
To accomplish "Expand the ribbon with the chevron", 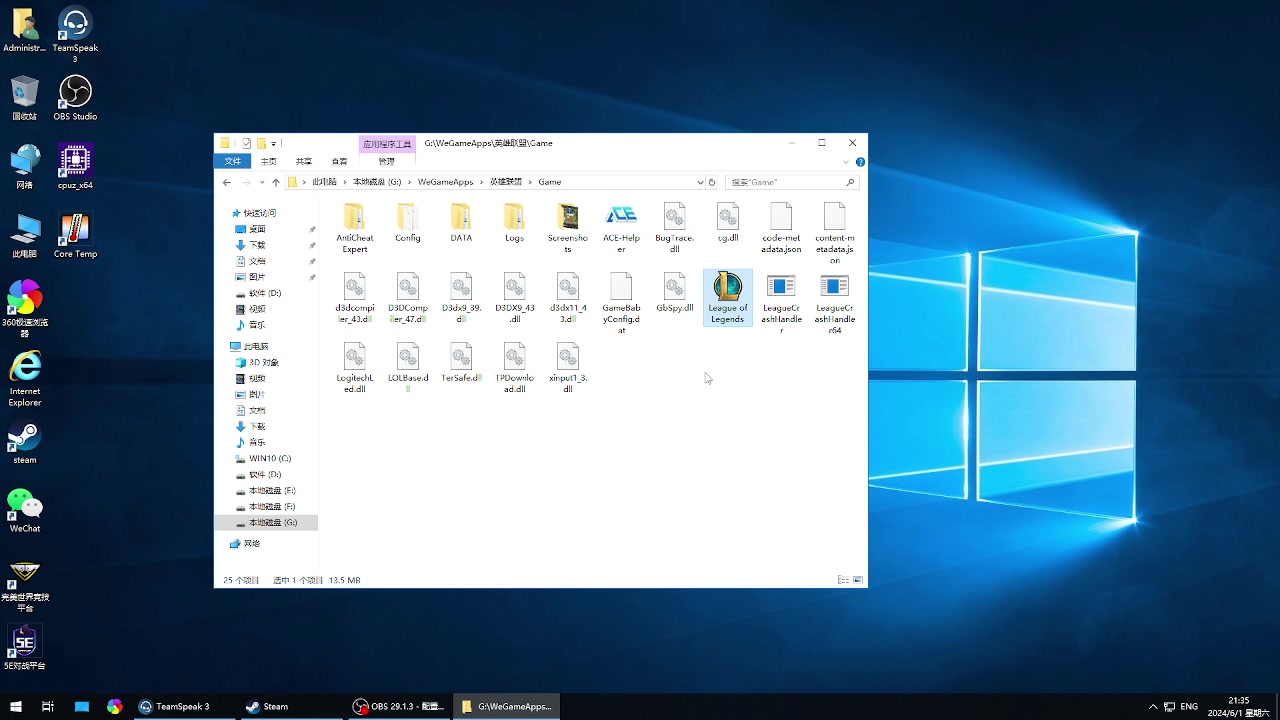I will point(847,161).
